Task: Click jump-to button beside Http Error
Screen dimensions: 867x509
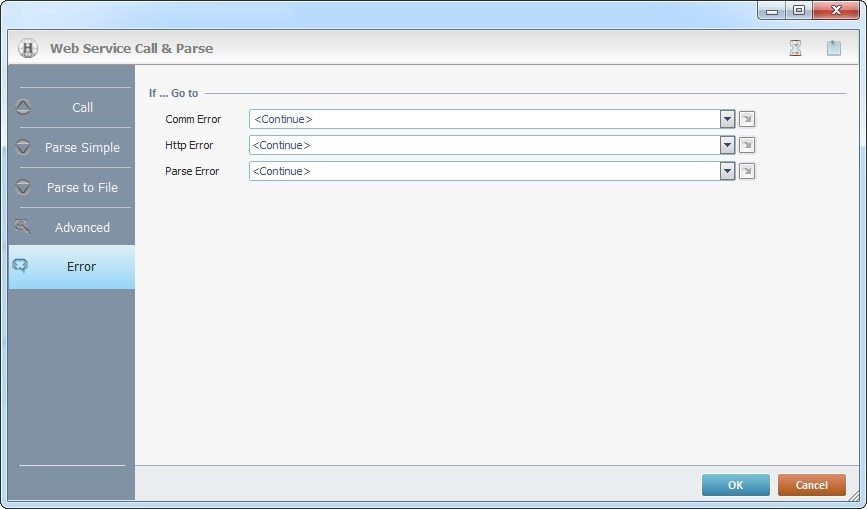Action: [747, 145]
